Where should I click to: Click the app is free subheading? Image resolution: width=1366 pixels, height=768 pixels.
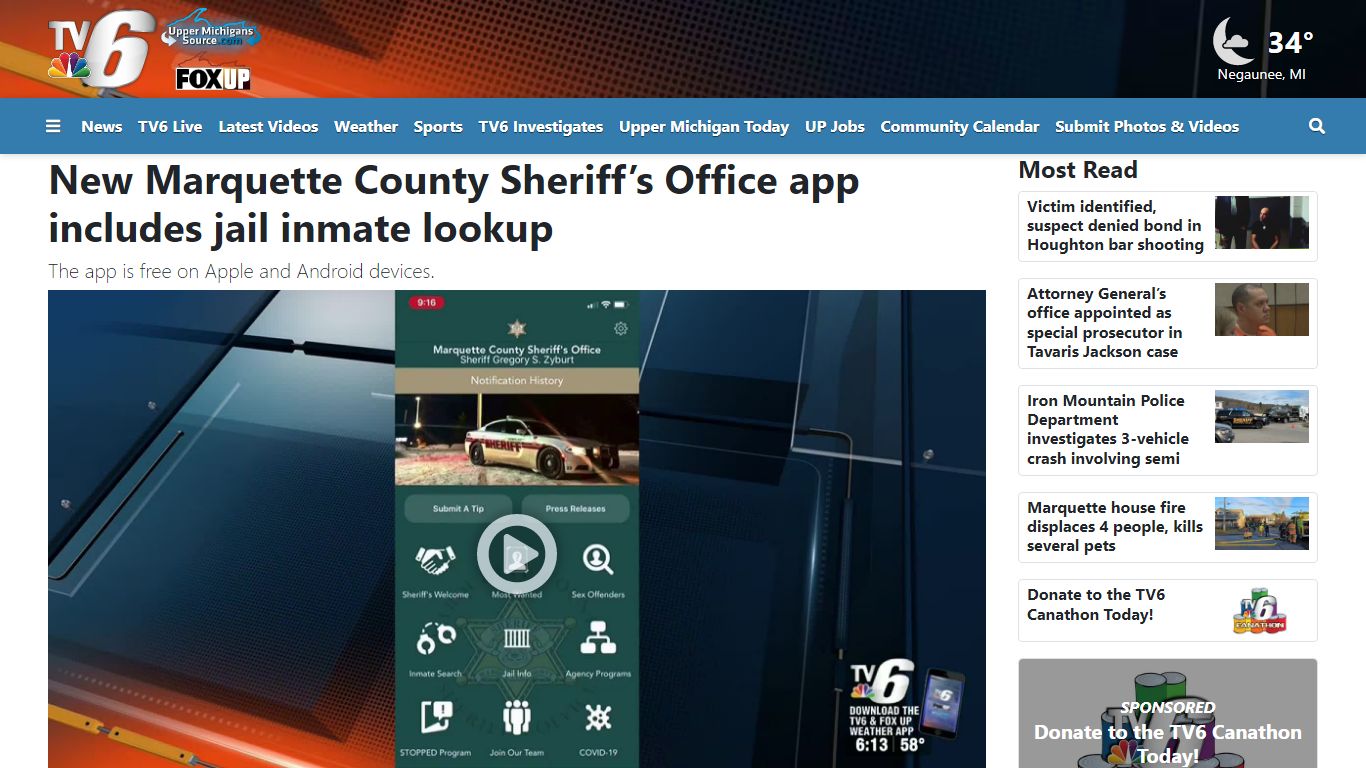241,271
